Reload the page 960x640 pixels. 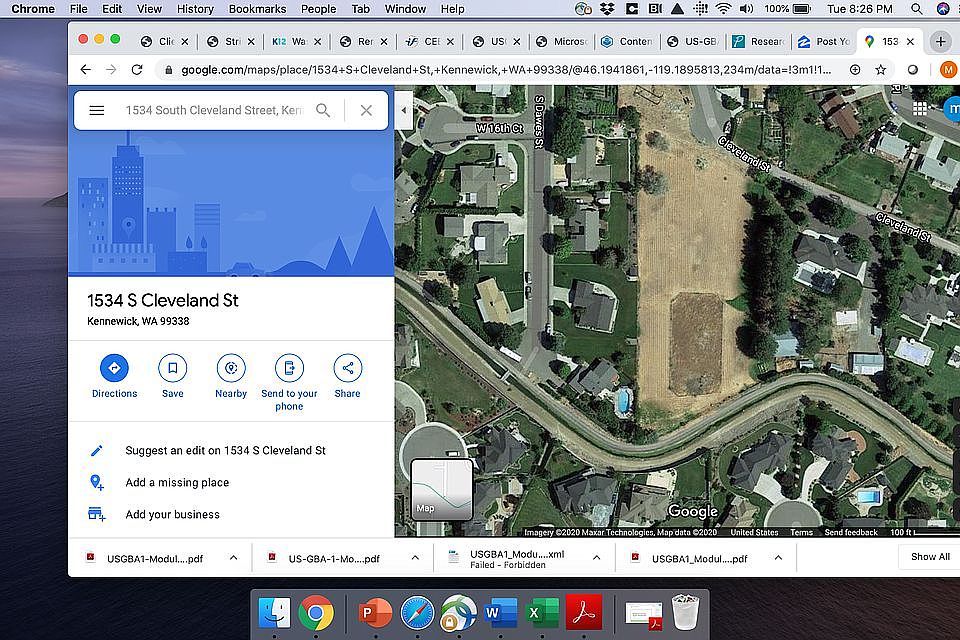pyautogui.click(x=137, y=70)
